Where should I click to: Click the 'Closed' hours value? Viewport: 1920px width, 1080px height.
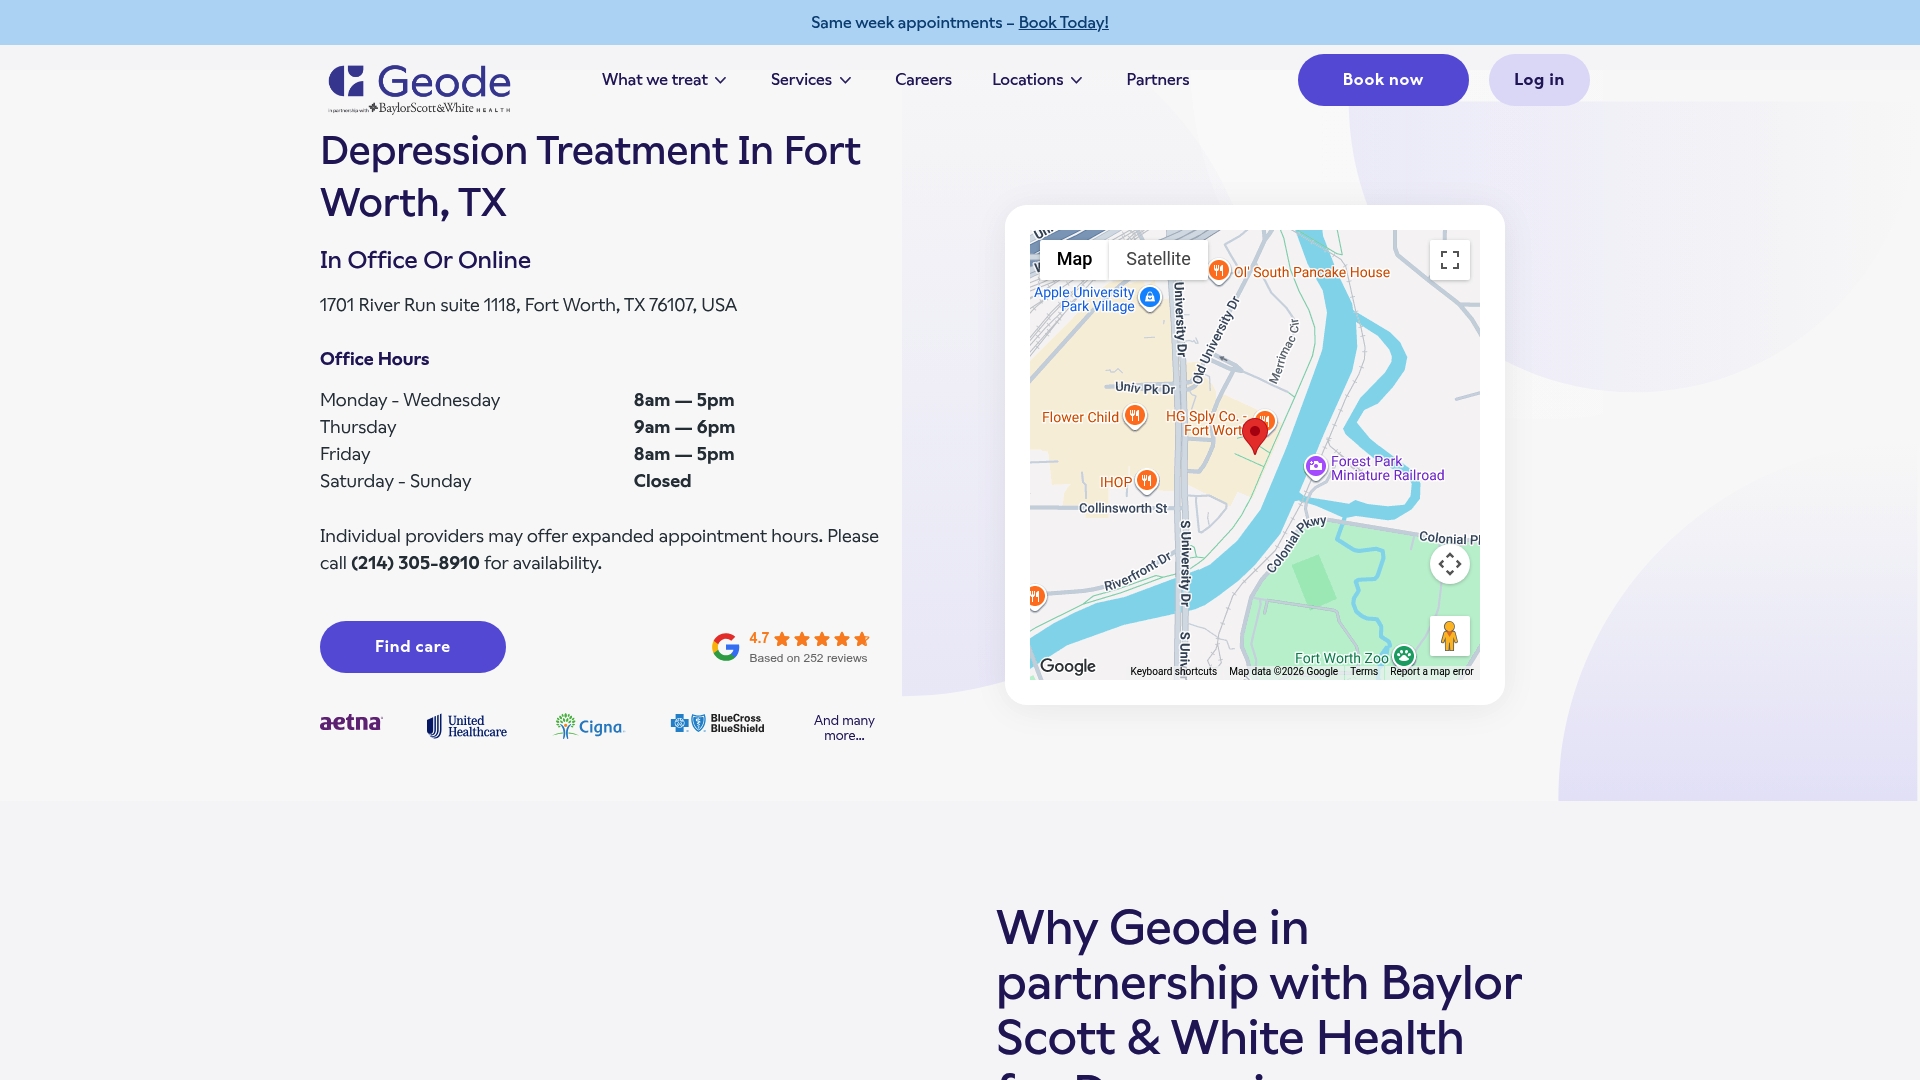[x=662, y=481]
